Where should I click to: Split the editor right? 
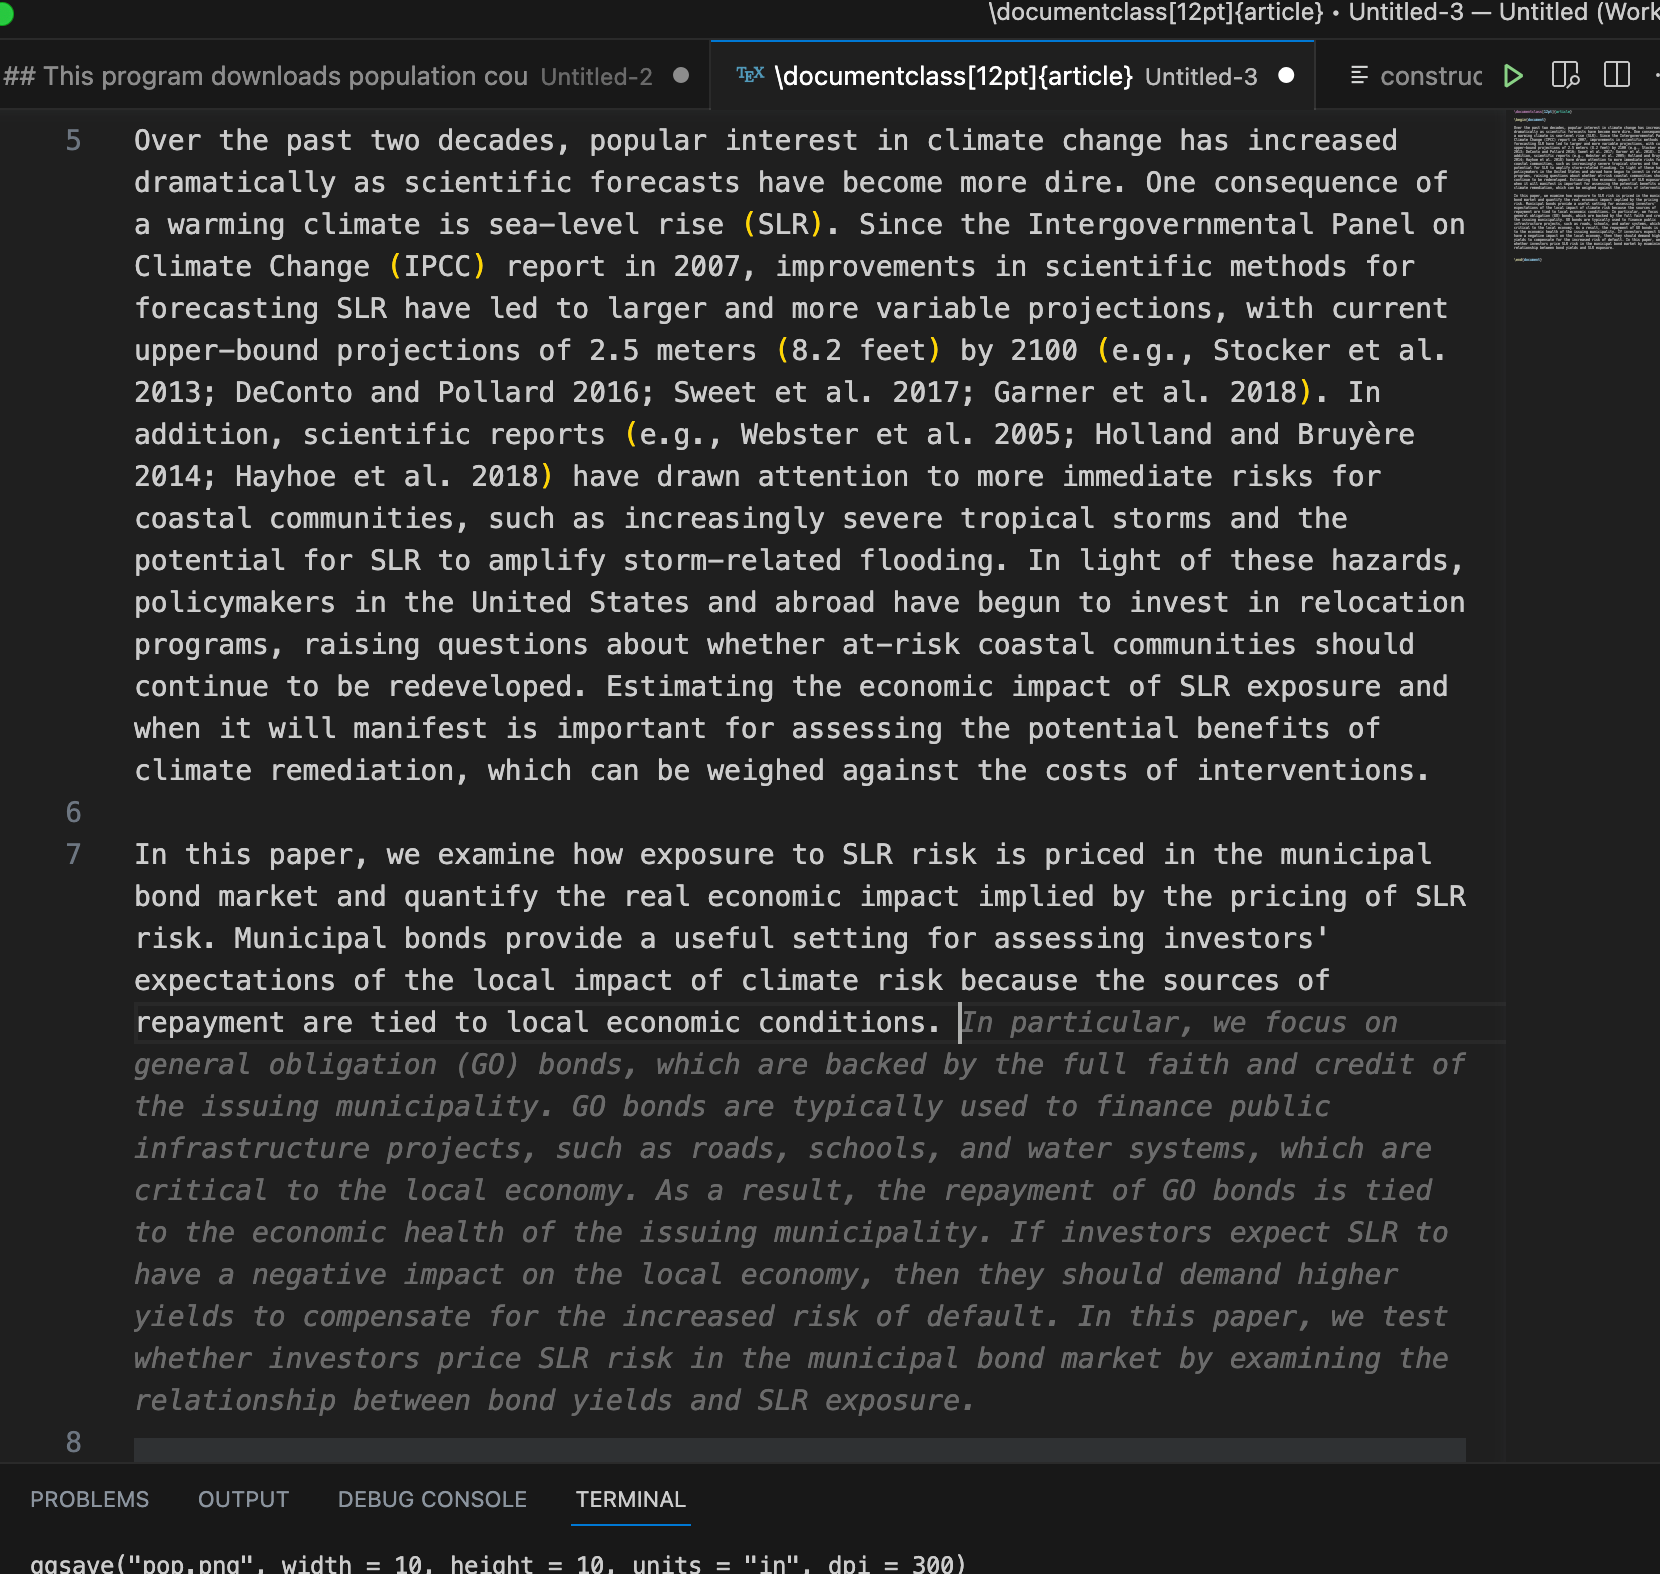(x=1617, y=76)
